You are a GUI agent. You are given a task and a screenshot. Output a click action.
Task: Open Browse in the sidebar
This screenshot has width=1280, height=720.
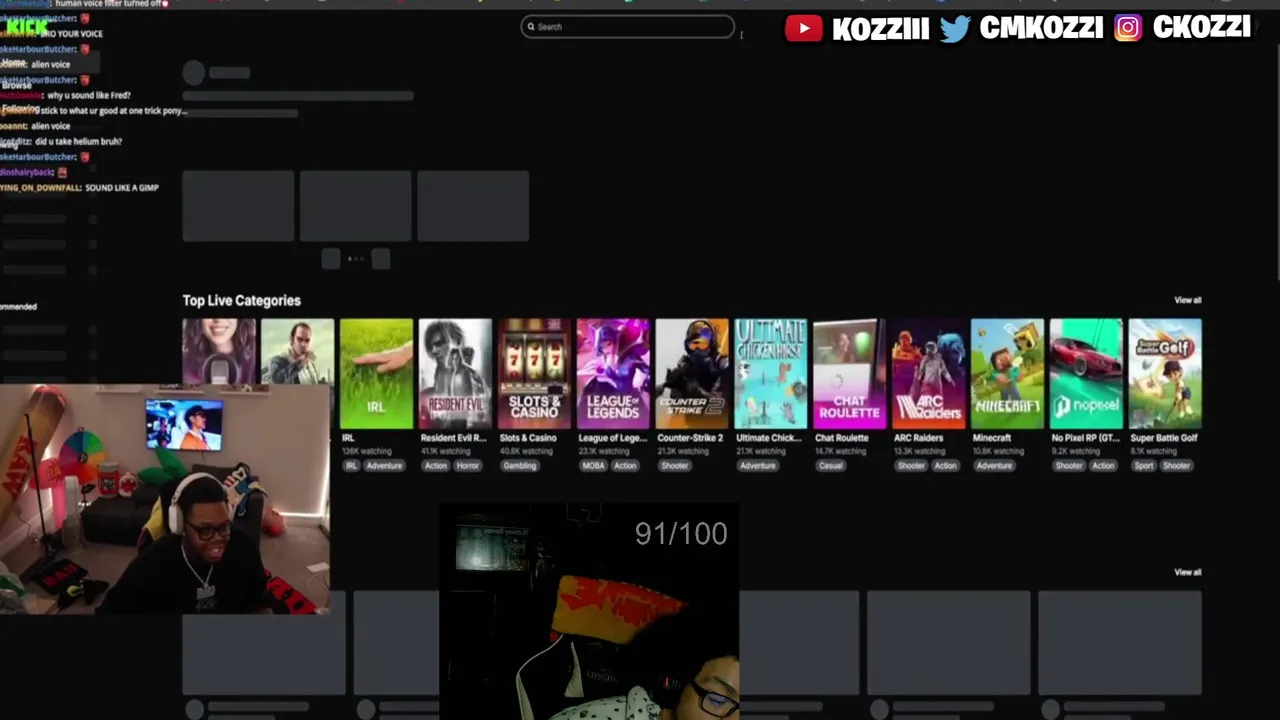coord(17,85)
